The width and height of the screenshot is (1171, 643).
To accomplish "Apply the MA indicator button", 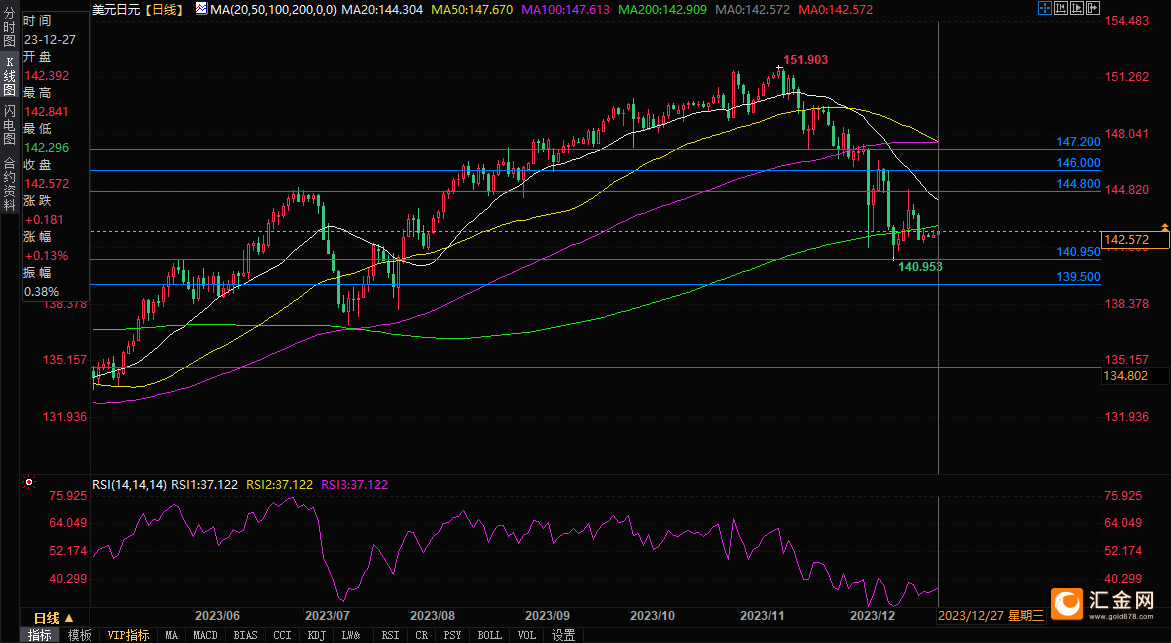I will pos(172,636).
